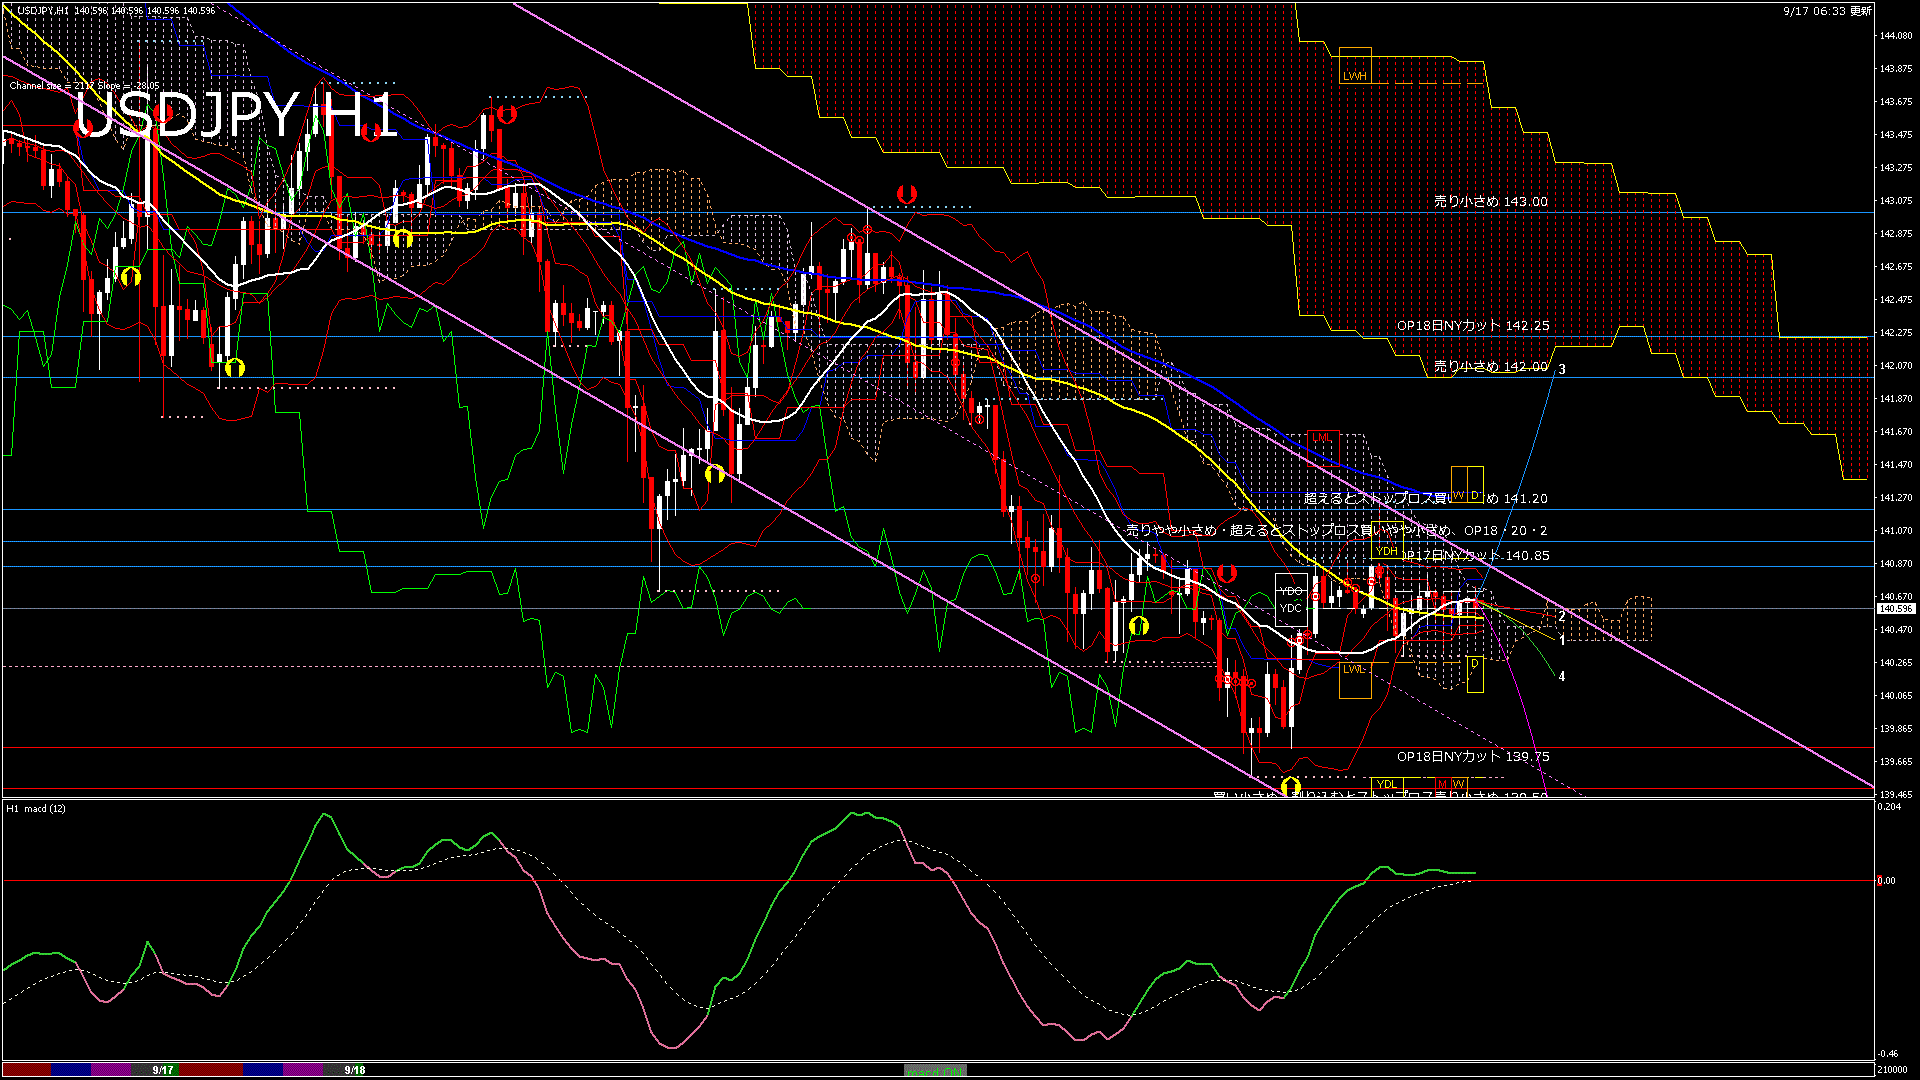Select the YDL label at chart bottom

1386,784
